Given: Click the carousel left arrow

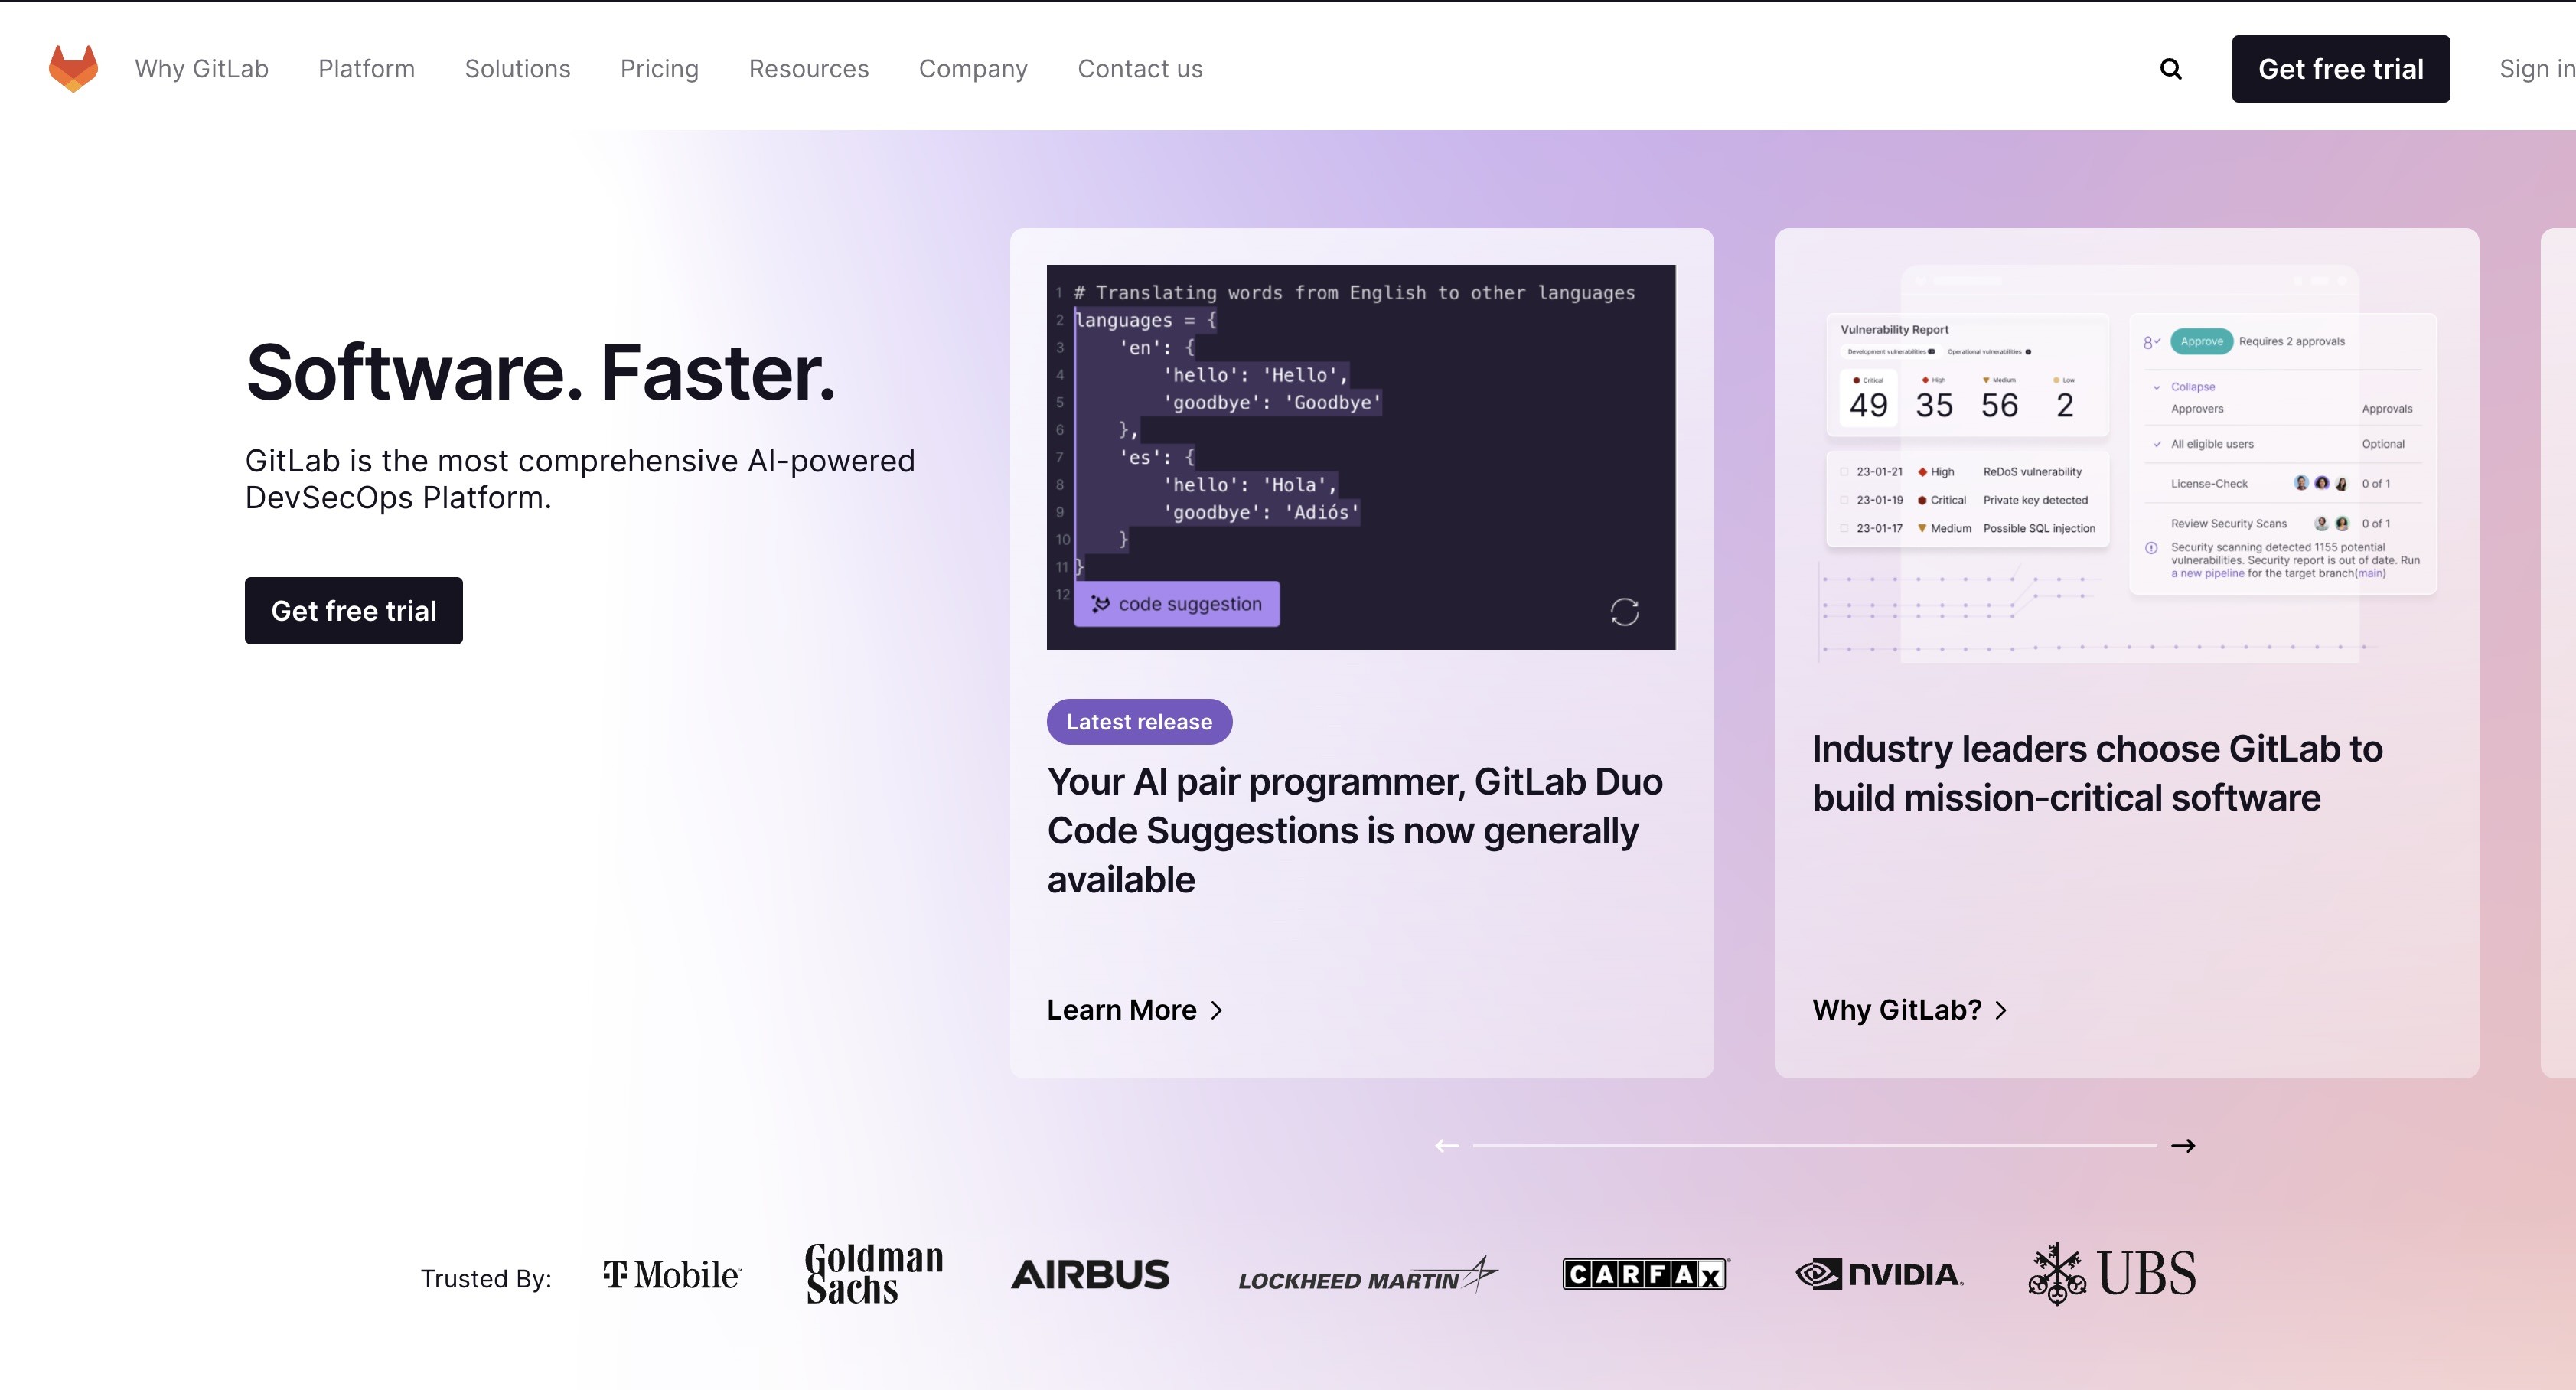Looking at the screenshot, I should [x=1446, y=1146].
